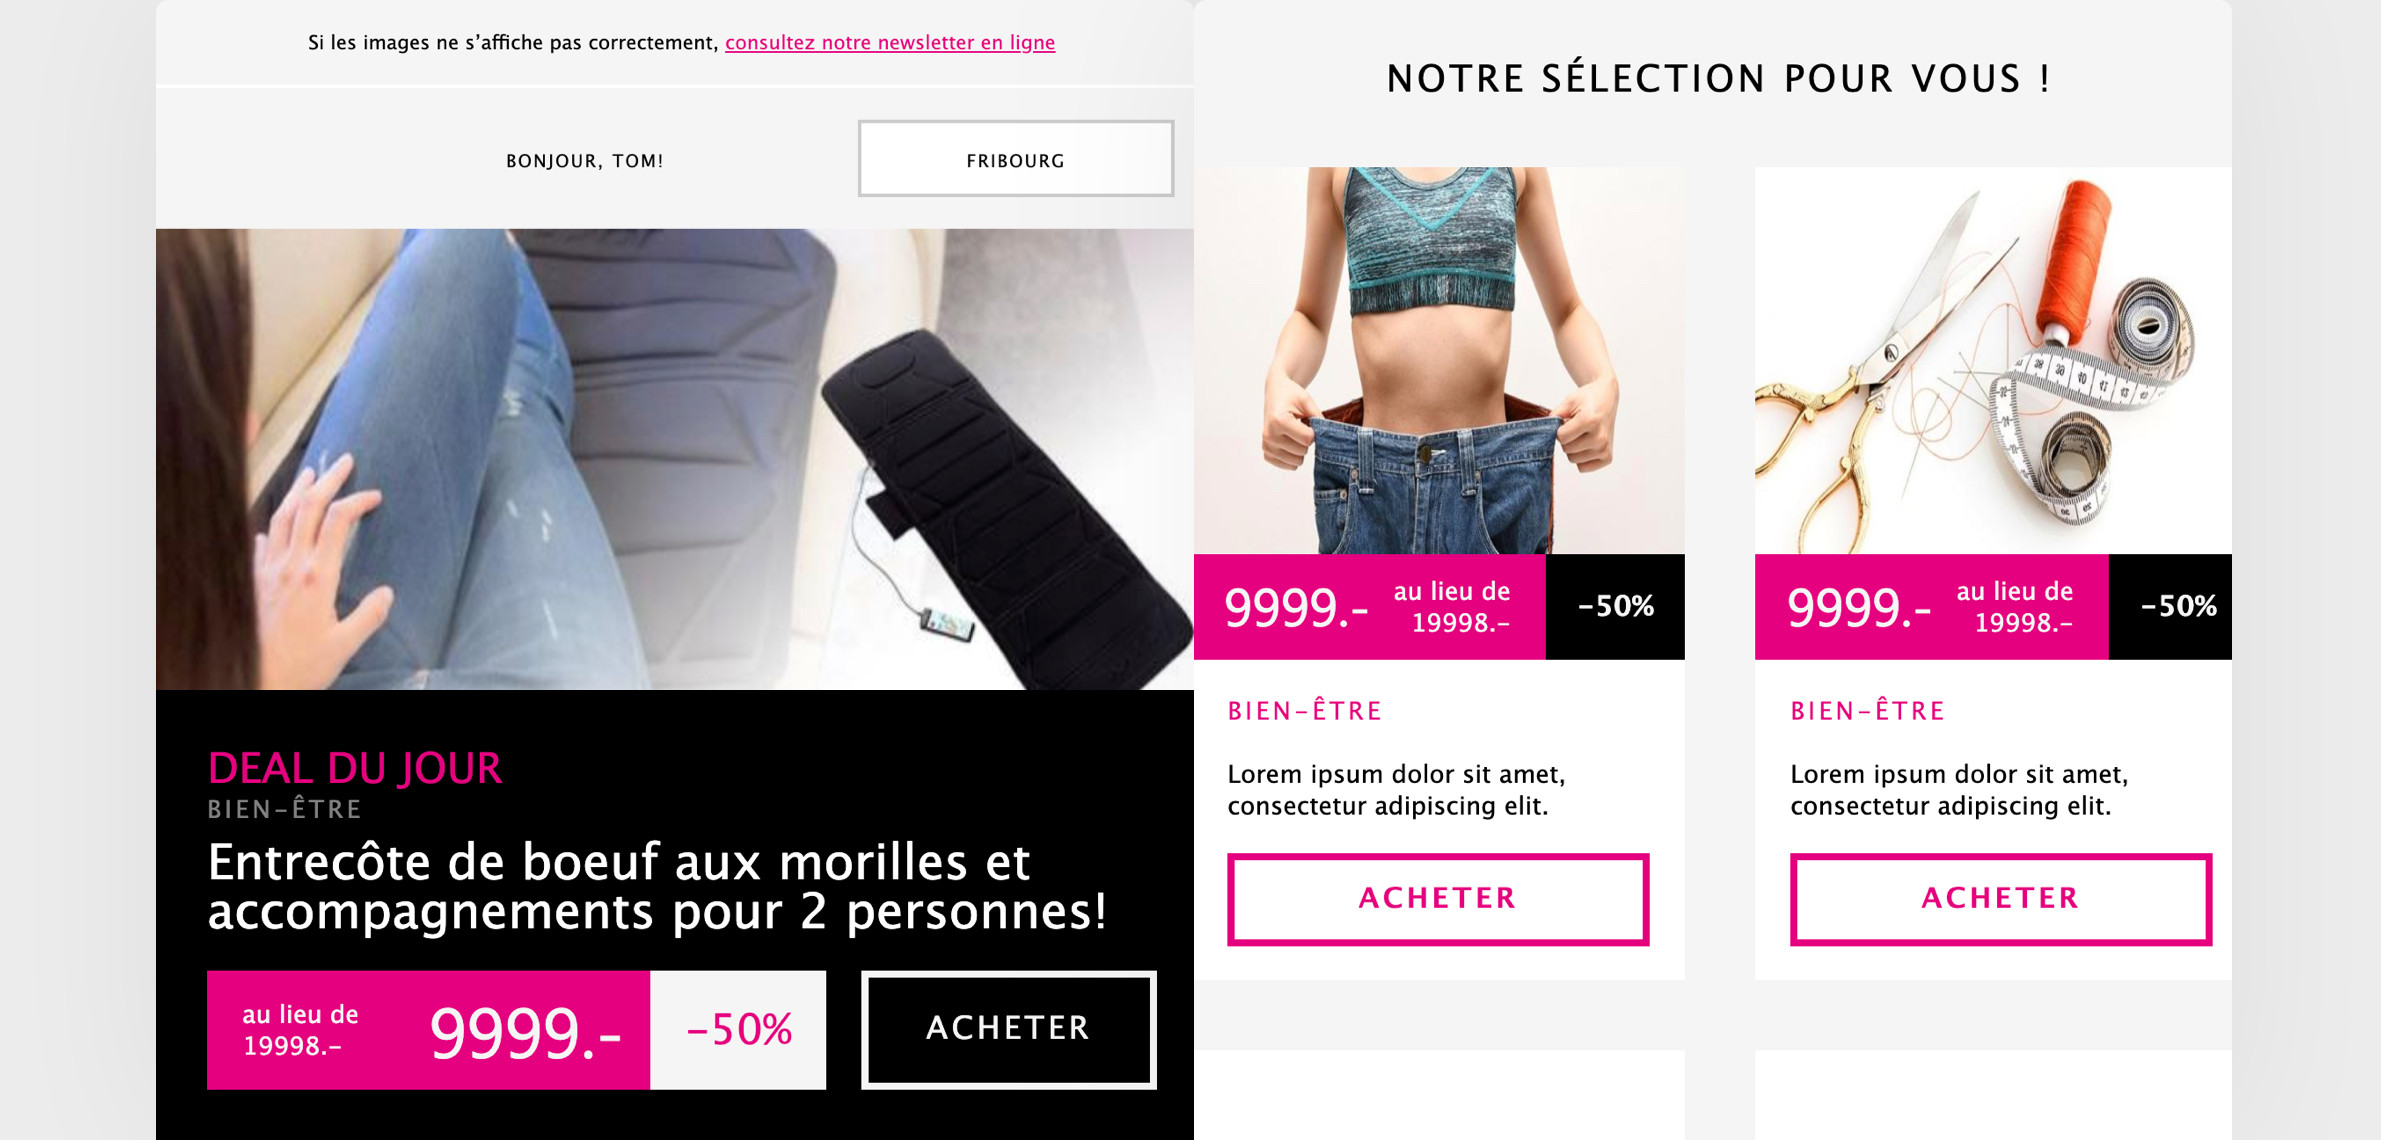Screen dimensions: 2381x1140
Task: Click the Entrecôte de boeuf deal title
Action: (658, 887)
